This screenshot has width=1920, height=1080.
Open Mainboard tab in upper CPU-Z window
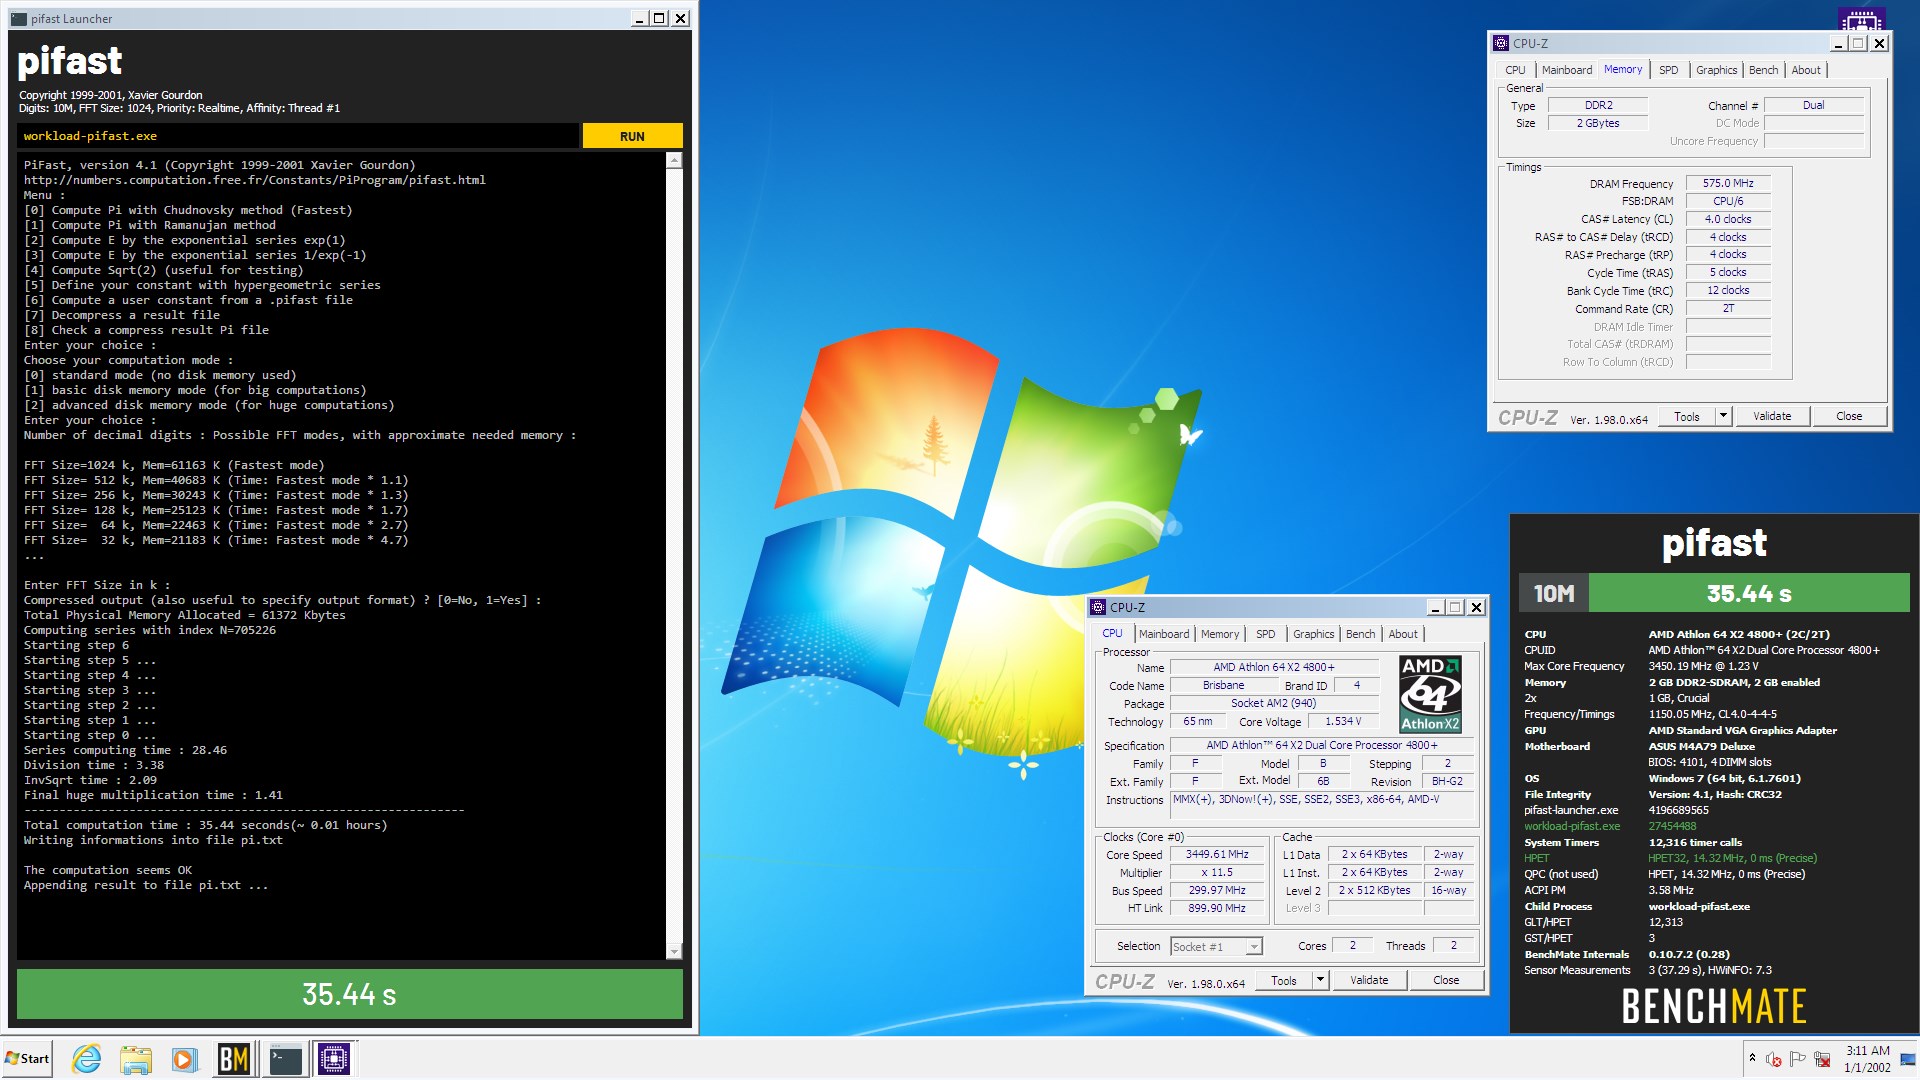[x=1566, y=70]
